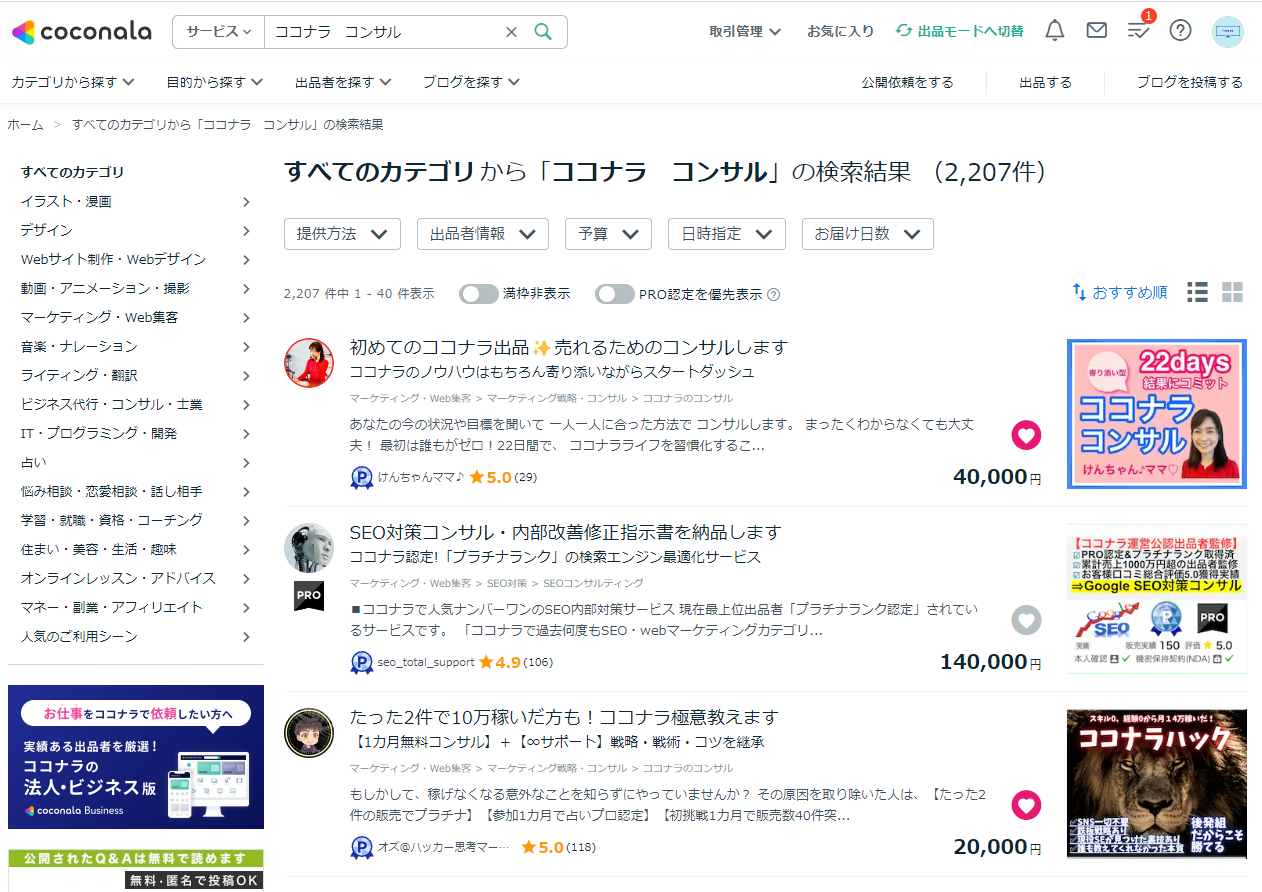Click the green search magnifier icon

543,32
